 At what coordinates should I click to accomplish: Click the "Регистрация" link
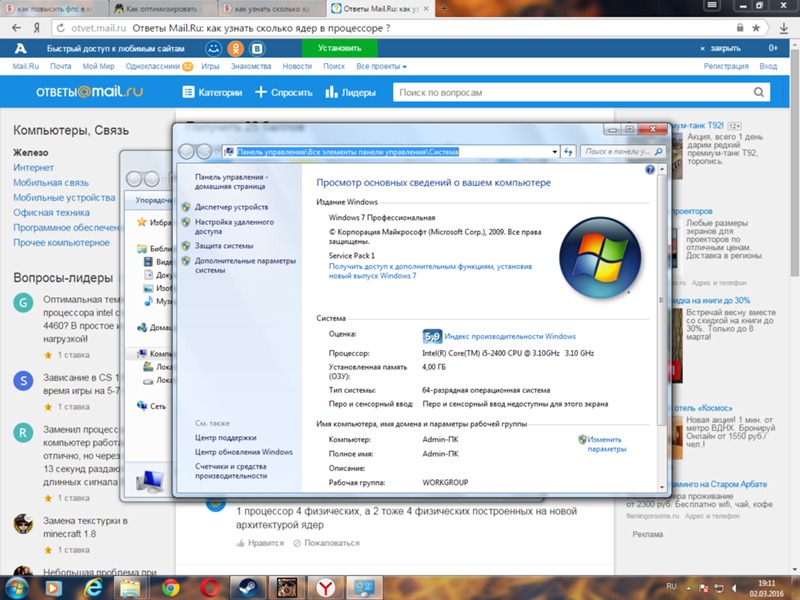[x=726, y=66]
